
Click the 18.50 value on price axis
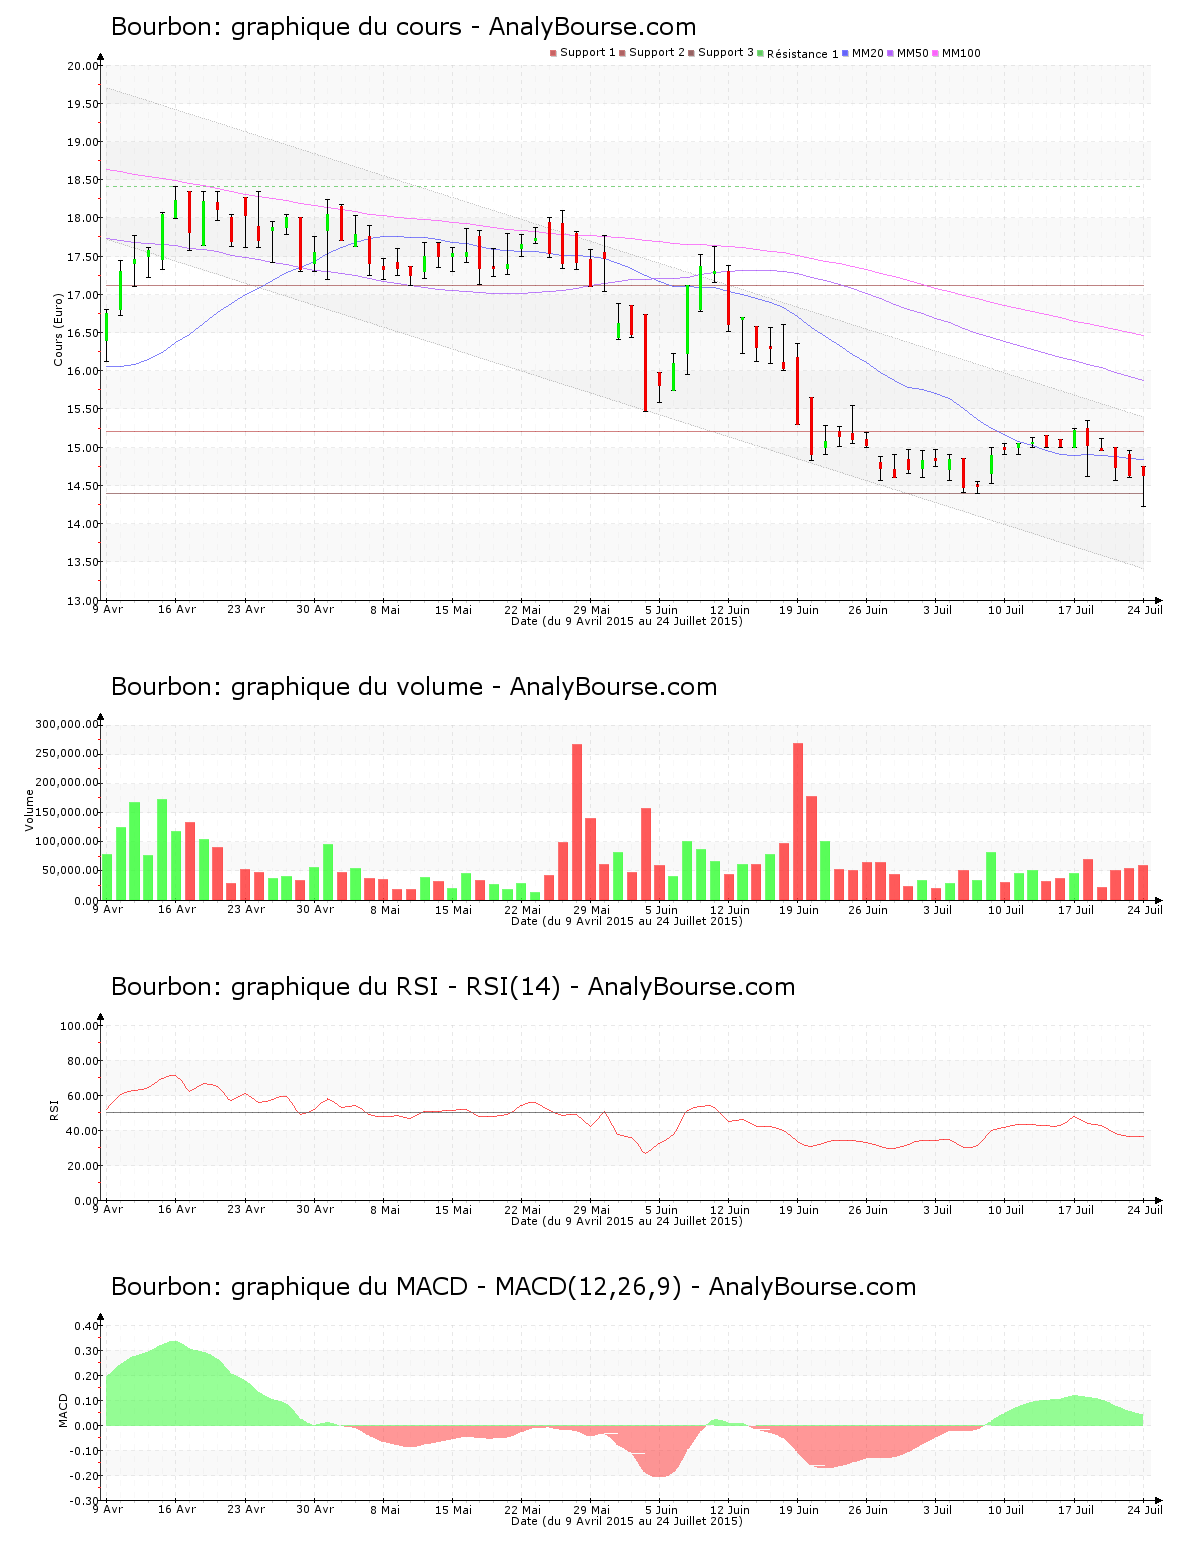[83, 181]
